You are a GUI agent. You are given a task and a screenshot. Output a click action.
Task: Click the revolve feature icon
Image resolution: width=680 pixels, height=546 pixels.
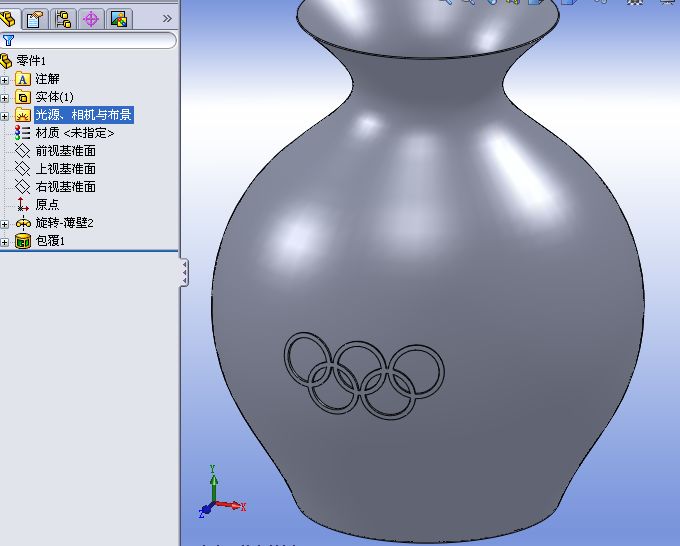point(23,223)
